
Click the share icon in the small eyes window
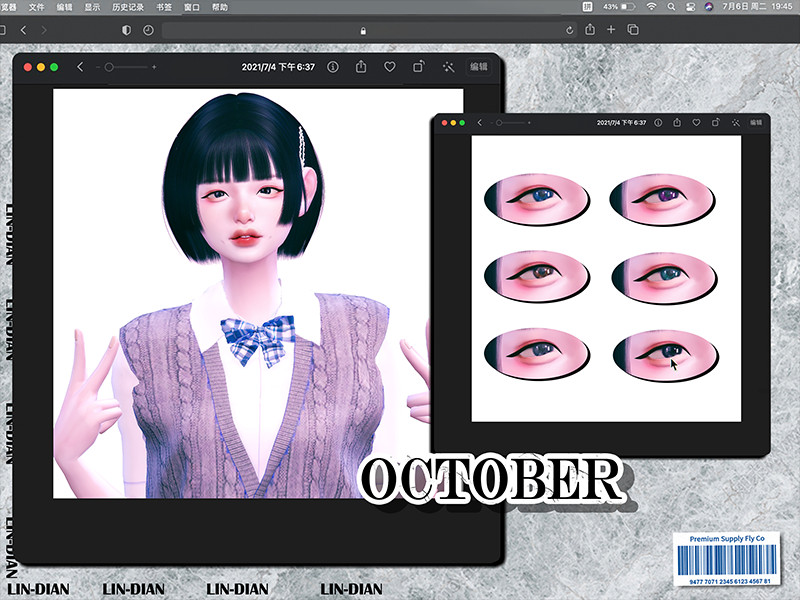tap(677, 122)
